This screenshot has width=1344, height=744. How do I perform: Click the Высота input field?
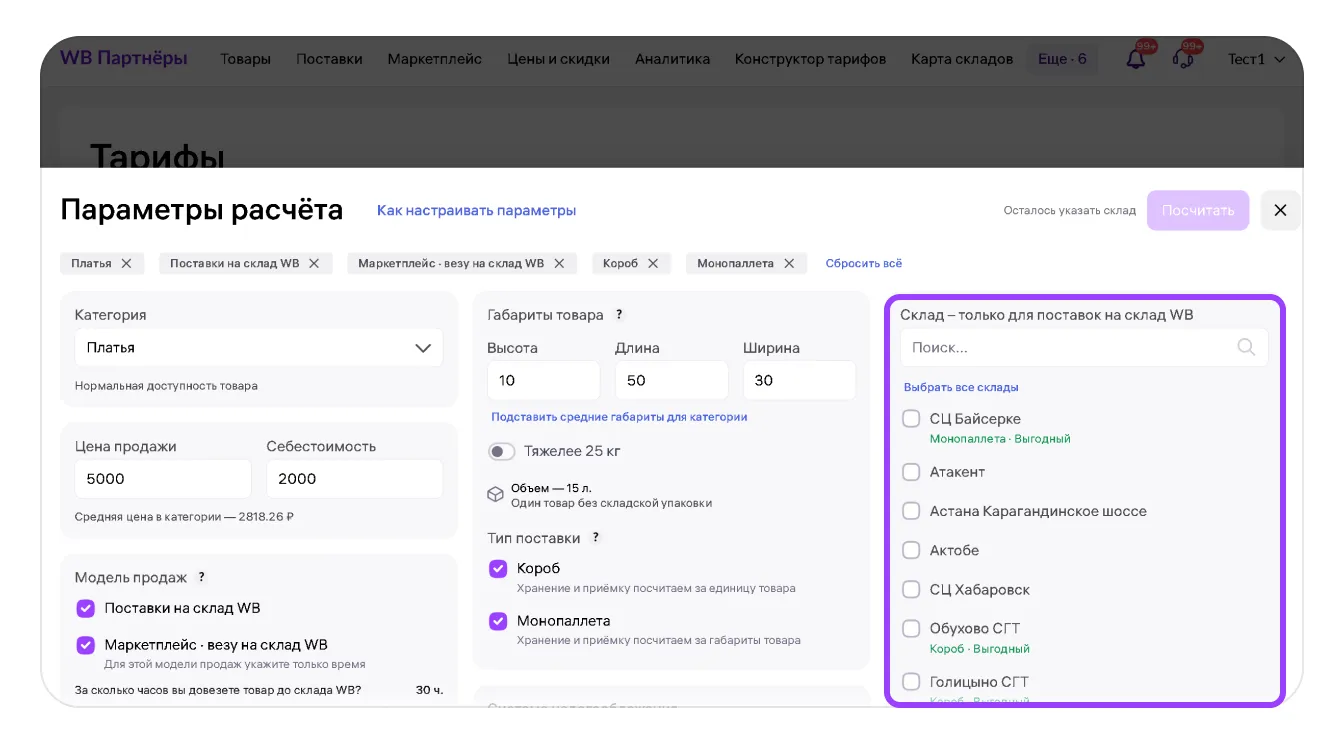(x=544, y=380)
